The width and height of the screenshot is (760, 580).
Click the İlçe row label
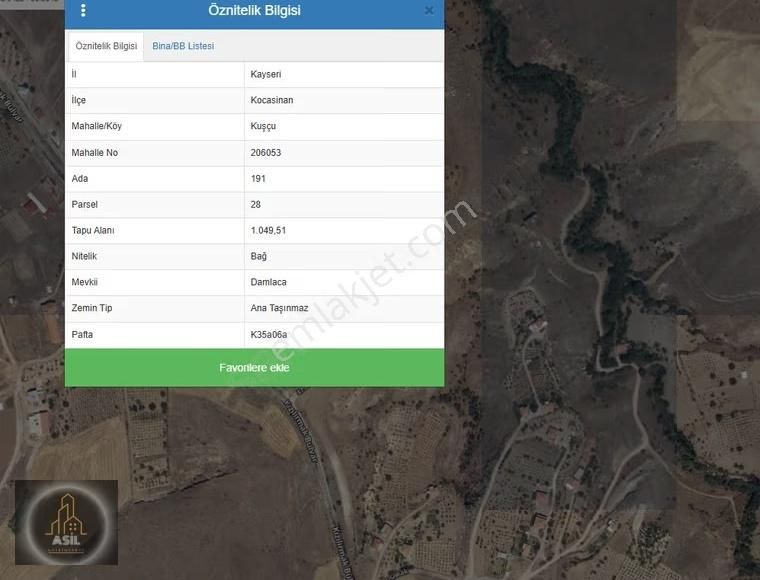pyautogui.click(x=79, y=100)
